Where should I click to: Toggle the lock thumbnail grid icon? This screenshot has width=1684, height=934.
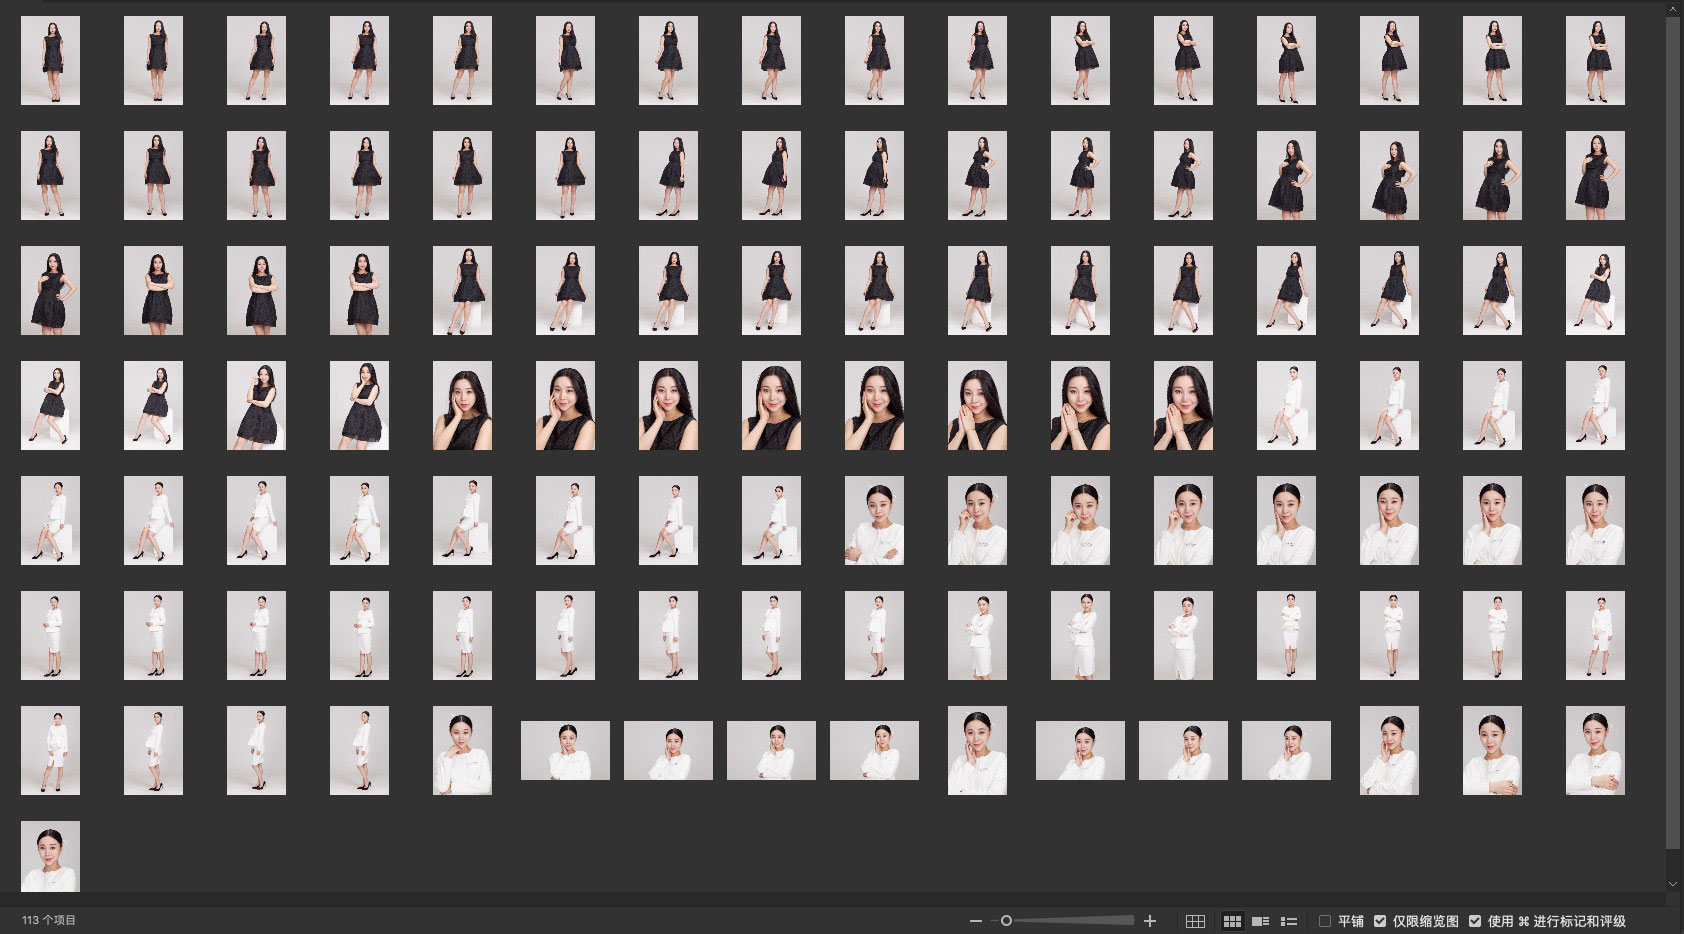(1195, 921)
